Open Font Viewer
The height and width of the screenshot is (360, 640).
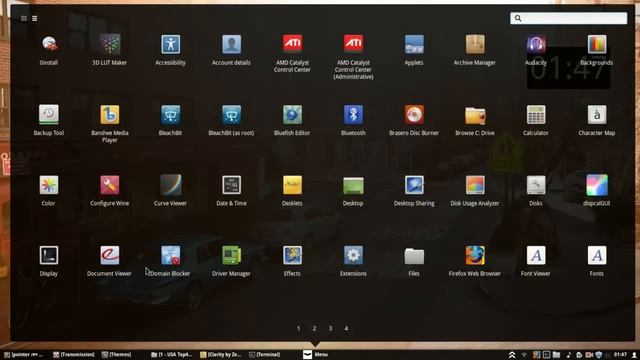point(536,261)
